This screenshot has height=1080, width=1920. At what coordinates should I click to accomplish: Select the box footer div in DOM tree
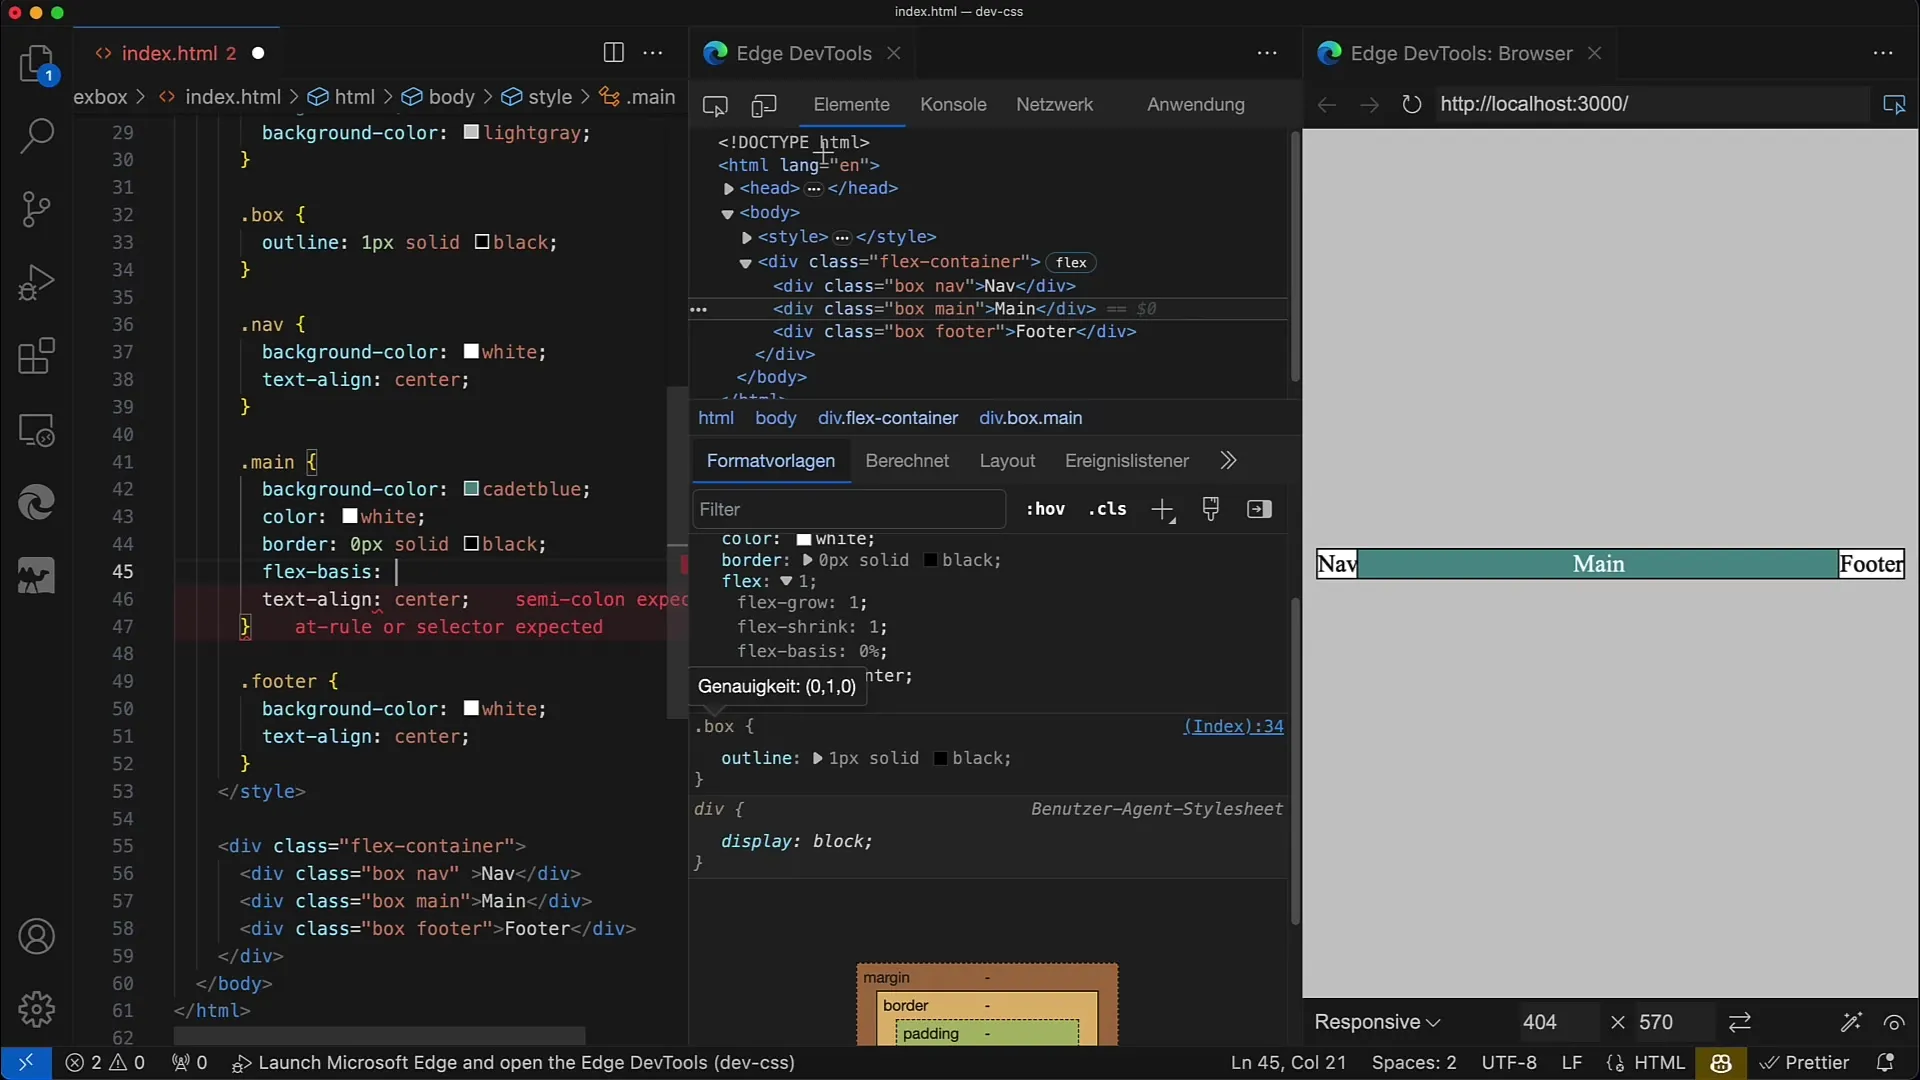(x=954, y=332)
